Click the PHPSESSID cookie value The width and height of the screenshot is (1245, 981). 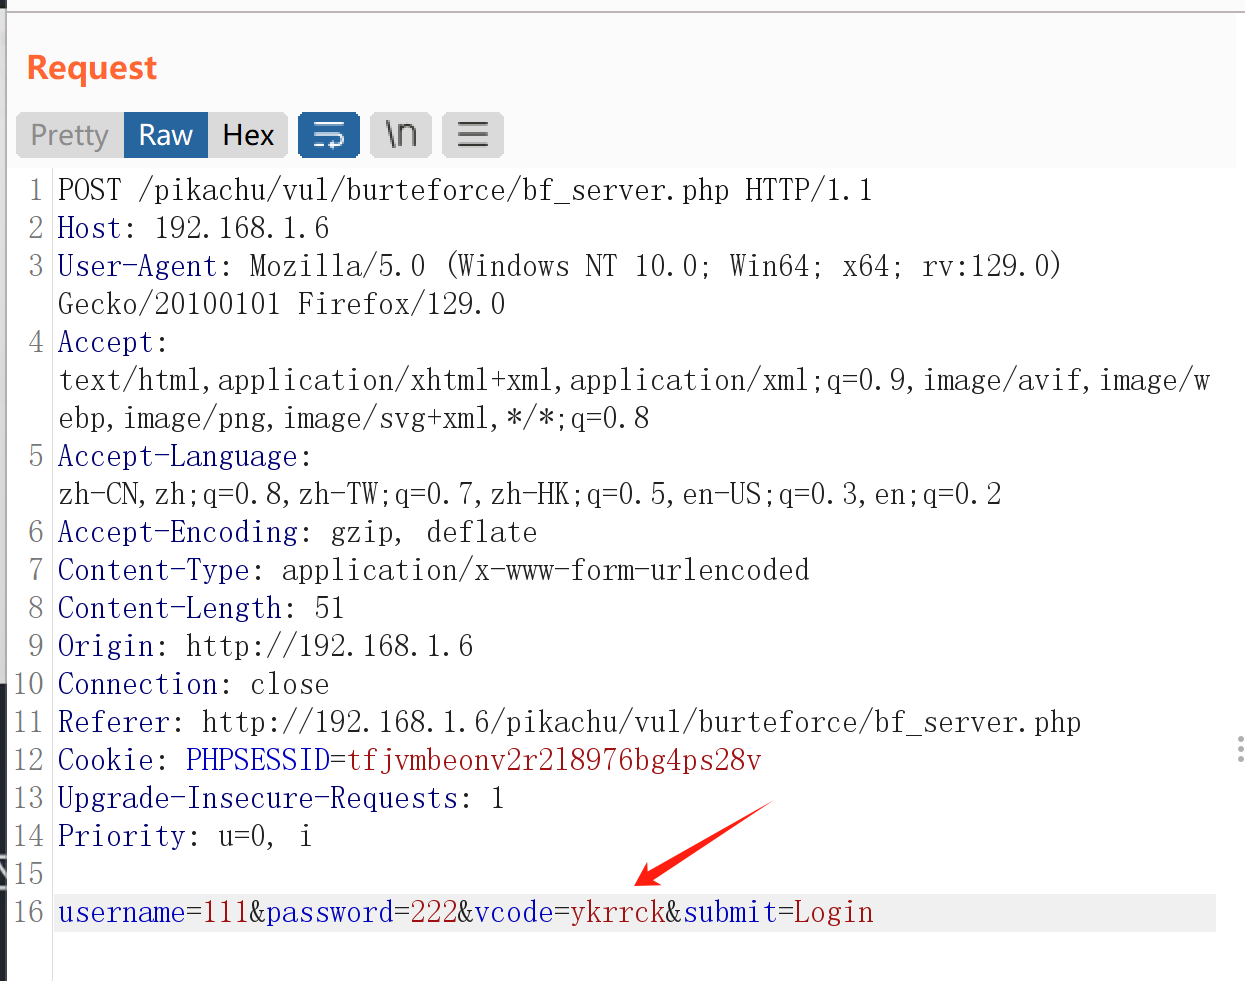pyautogui.click(x=554, y=760)
